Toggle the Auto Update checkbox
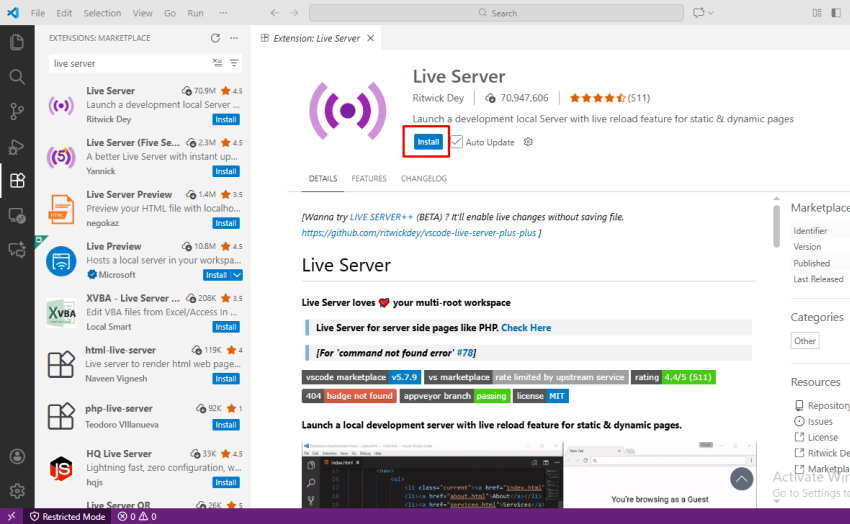Screen dimensions: 850x524 pyautogui.click(x=456, y=142)
